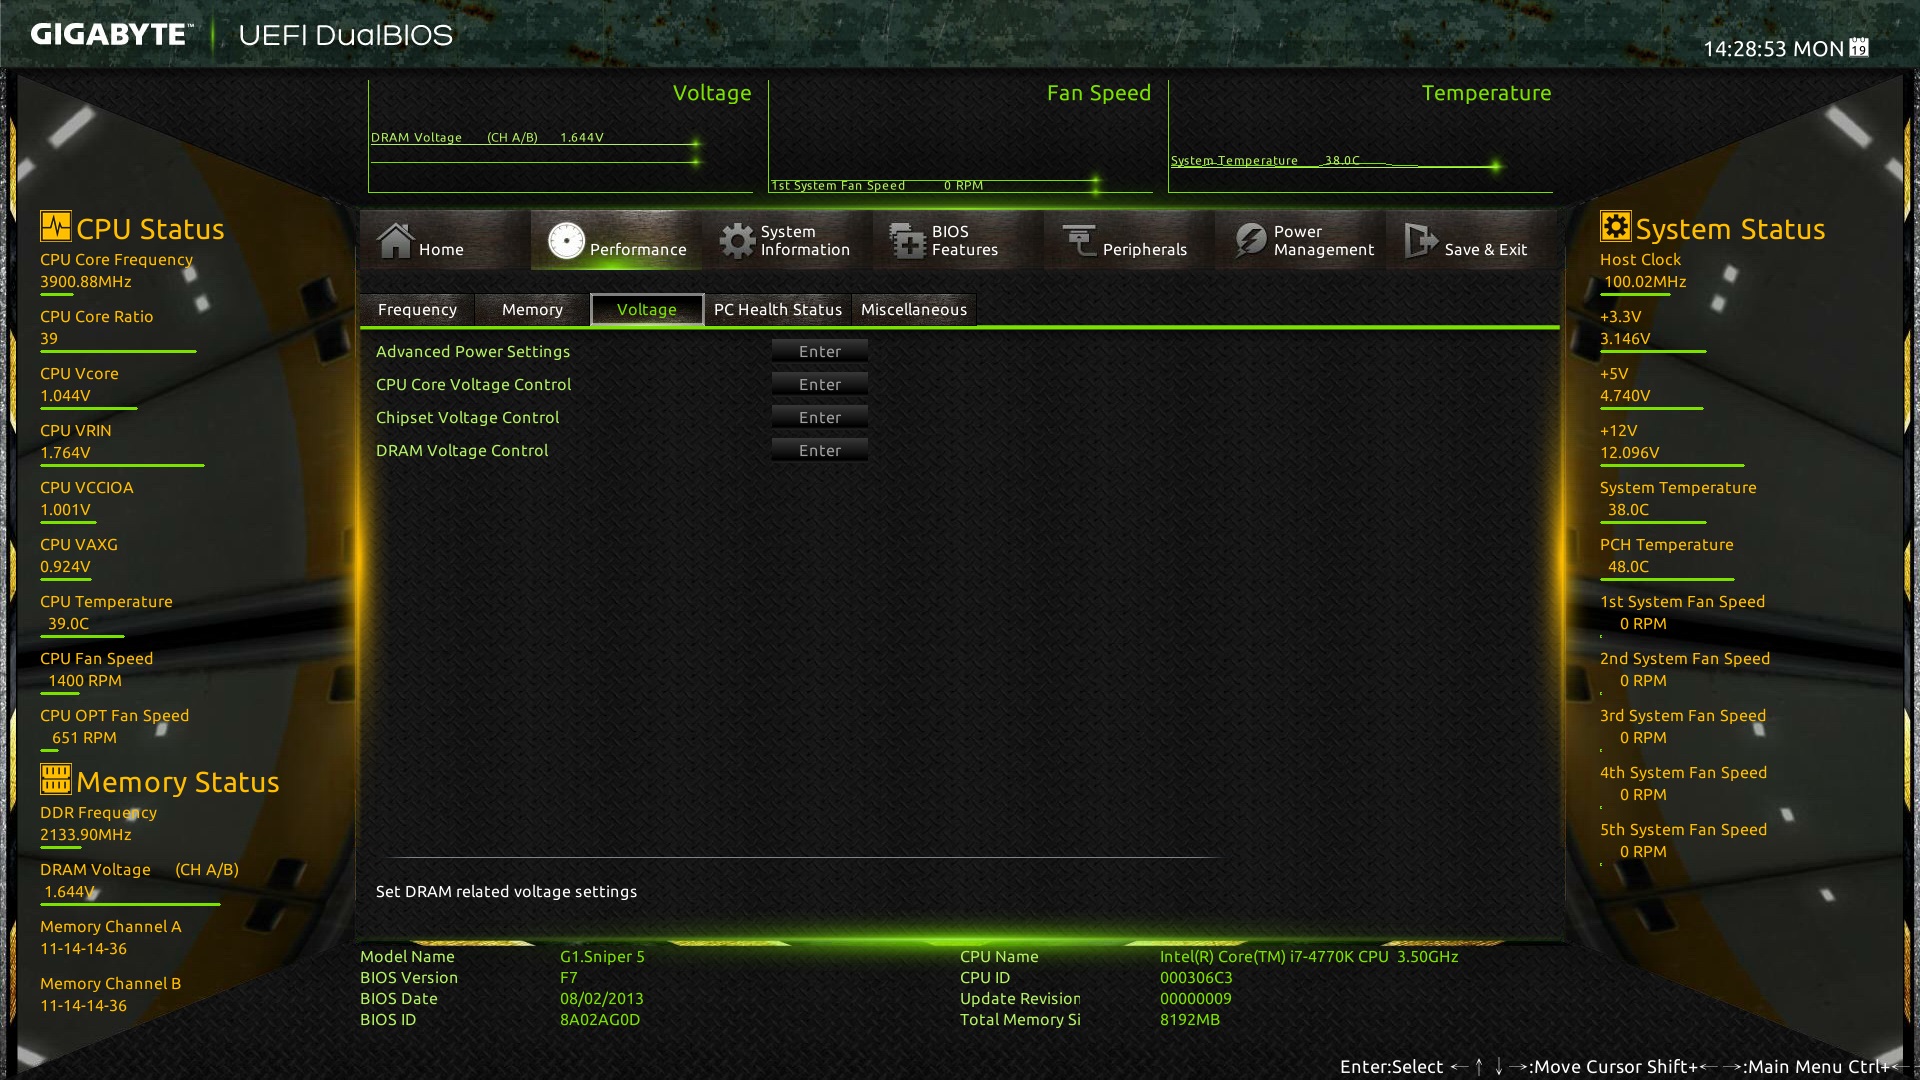Click the CPU Name i7-4770K value
This screenshot has height=1080, width=1920.
(1309, 957)
